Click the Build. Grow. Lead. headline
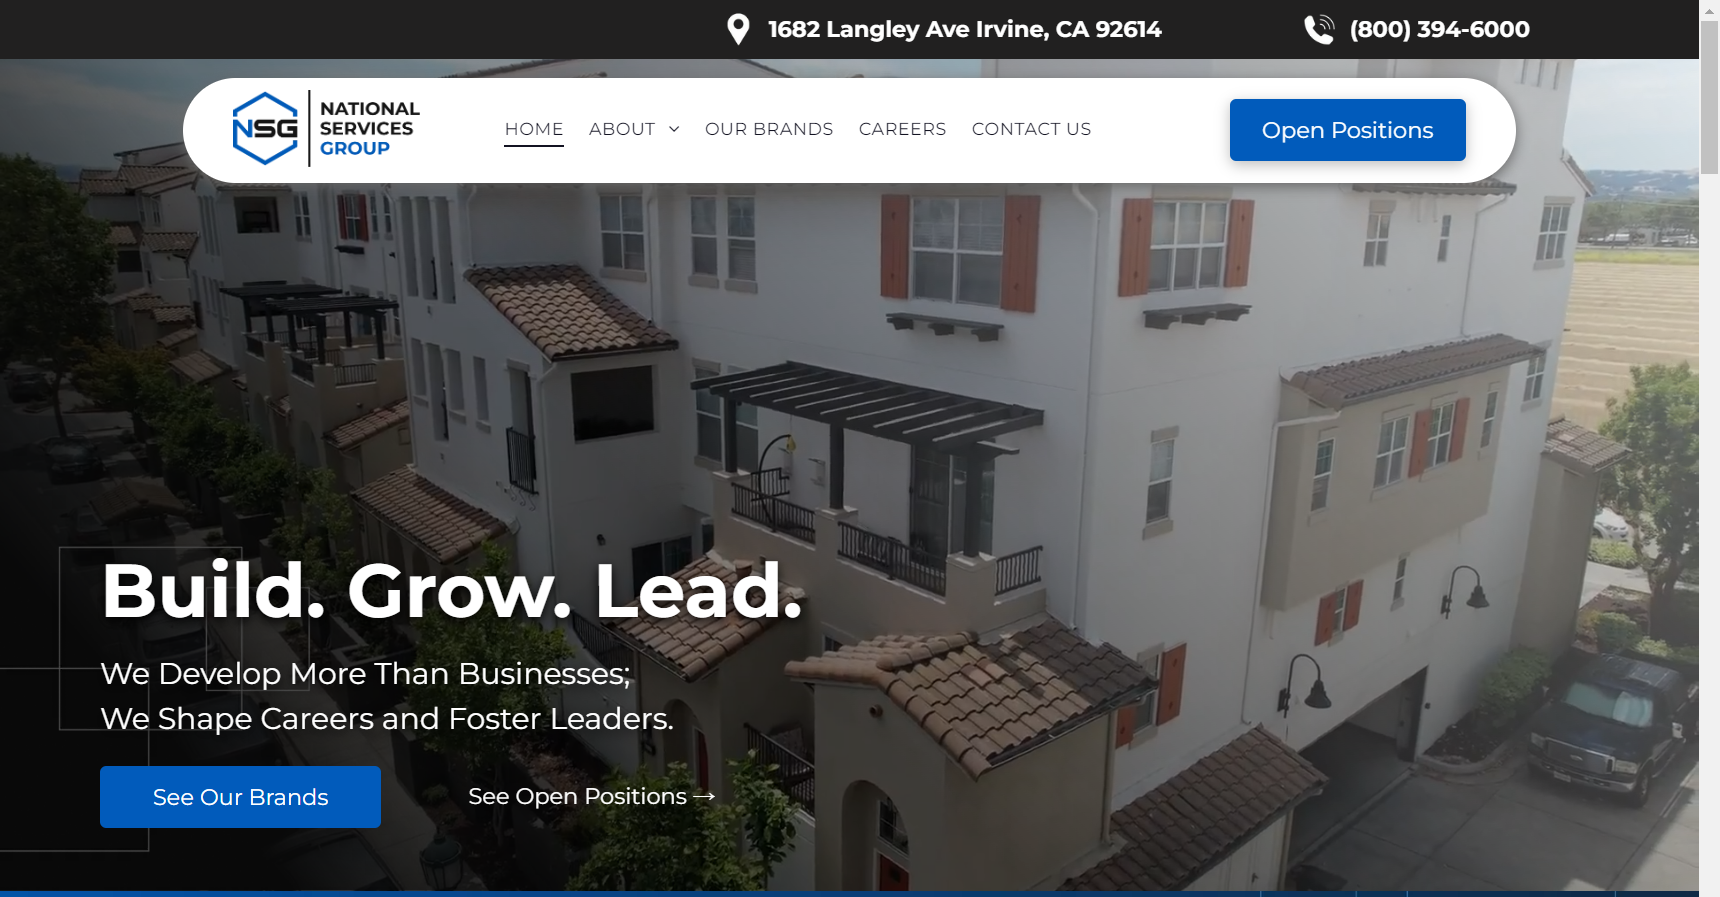Screen dimensions: 1720x897 pyautogui.click(x=451, y=590)
